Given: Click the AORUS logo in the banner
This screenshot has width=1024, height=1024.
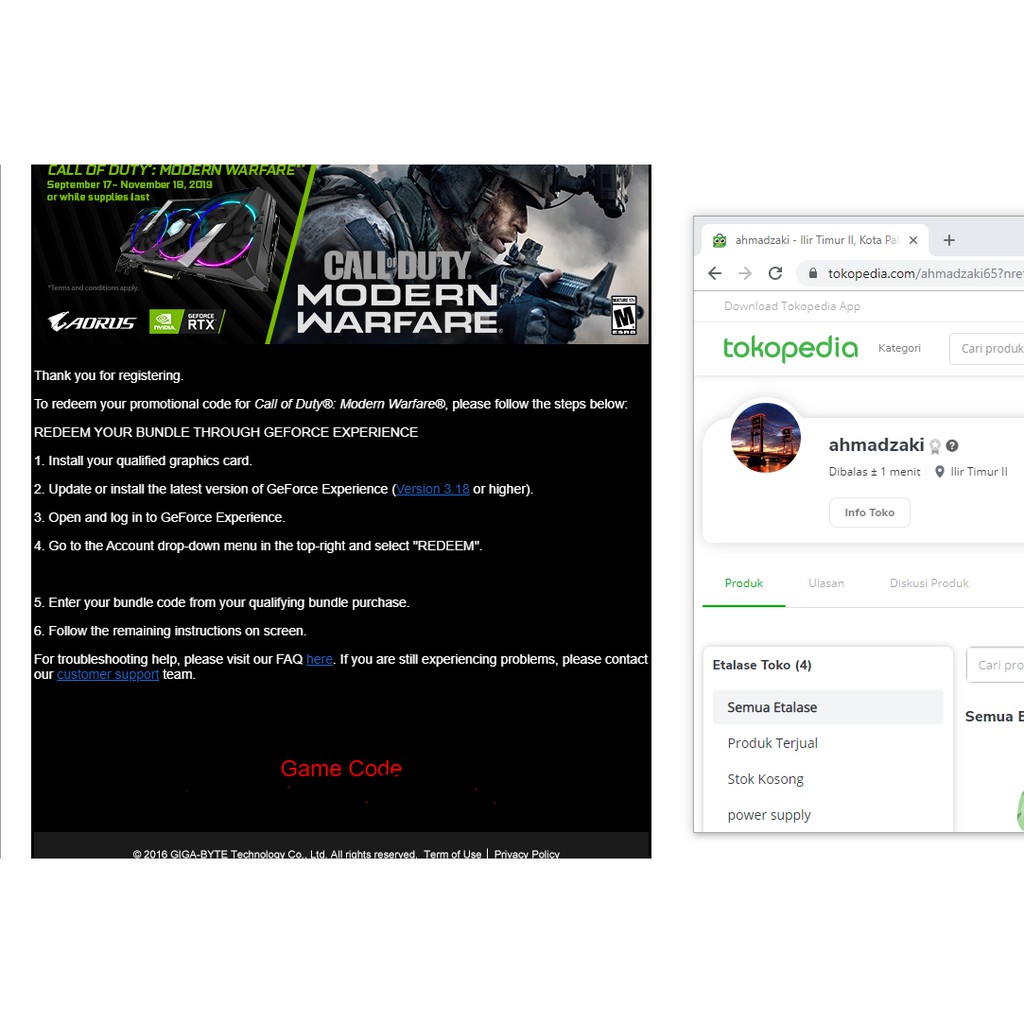Looking at the screenshot, I should [92, 322].
